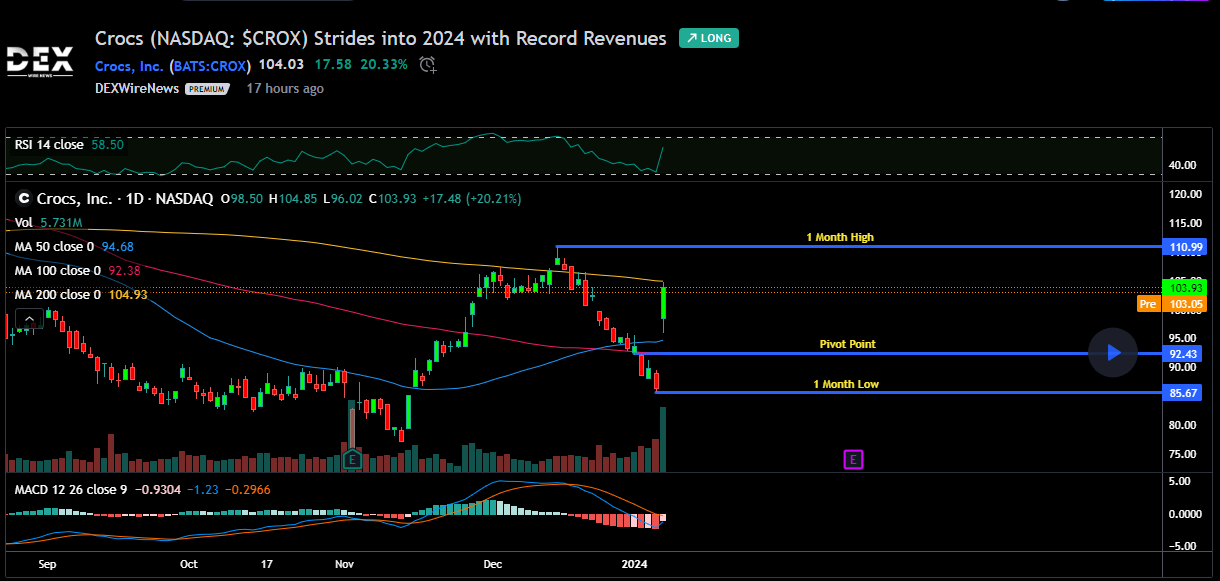The height and width of the screenshot is (581, 1220).
Task: Click the alarm clock alert icon
Action: click(x=428, y=65)
